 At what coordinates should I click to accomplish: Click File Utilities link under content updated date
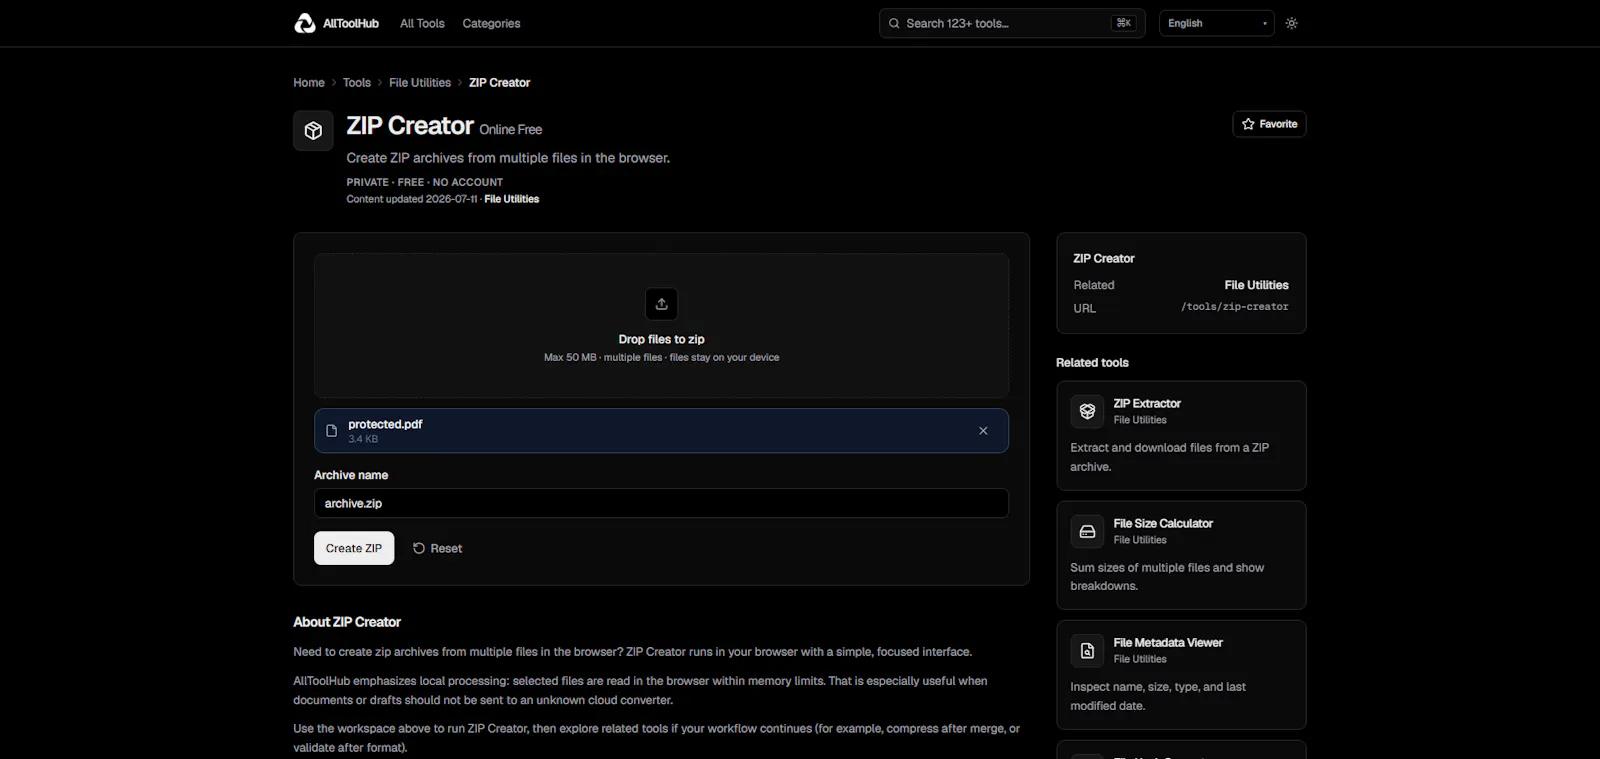(512, 199)
